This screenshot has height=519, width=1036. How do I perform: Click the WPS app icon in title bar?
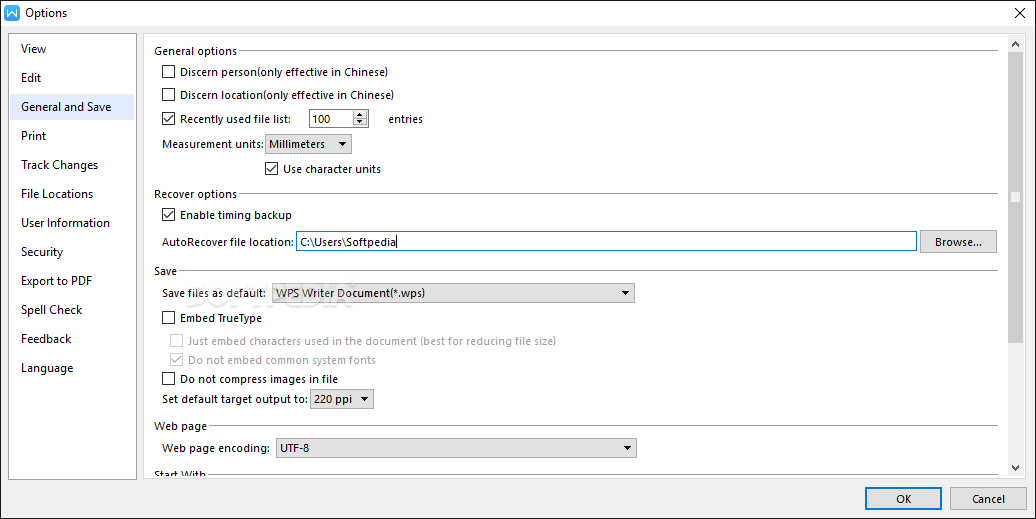coord(13,13)
